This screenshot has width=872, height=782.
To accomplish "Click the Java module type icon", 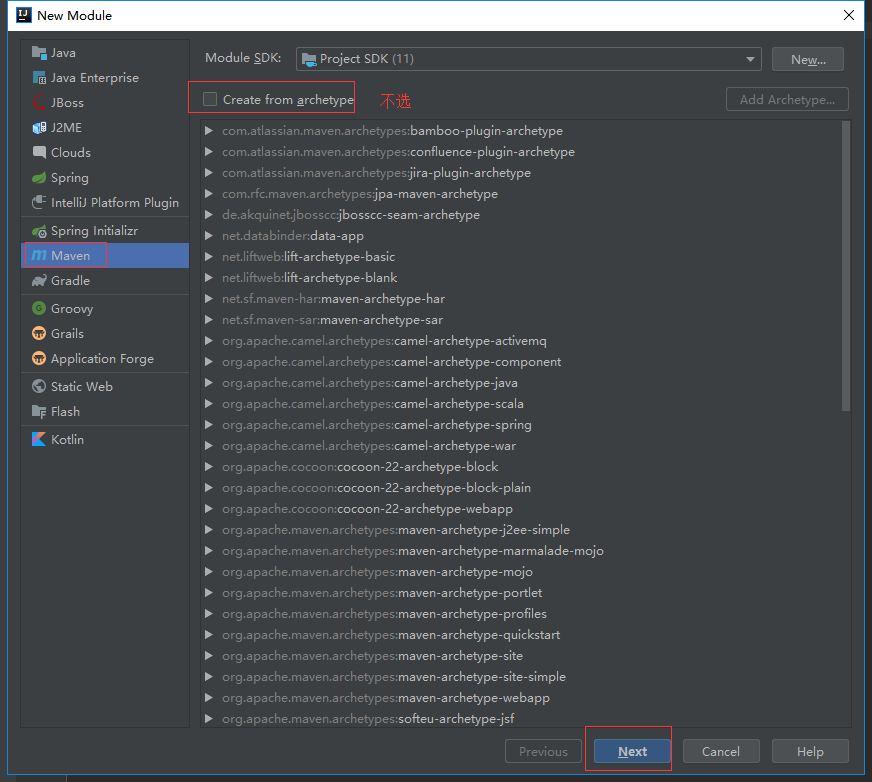I will 39,53.
